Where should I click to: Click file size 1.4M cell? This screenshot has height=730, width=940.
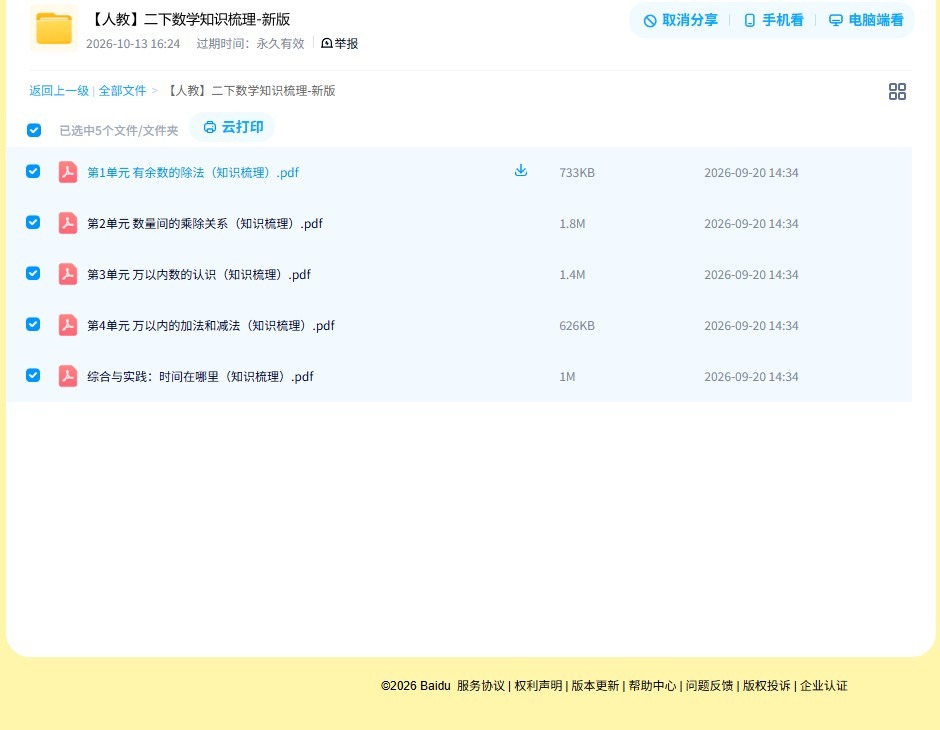pyautogui.click(x=572, y=274)
